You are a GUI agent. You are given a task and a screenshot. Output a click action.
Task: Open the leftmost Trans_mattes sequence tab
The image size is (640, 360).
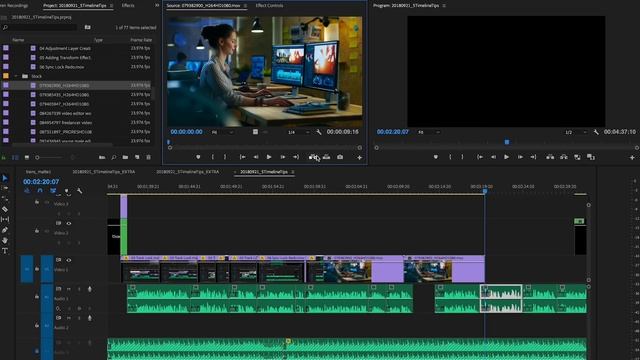pyautogui.click(x=38, y=172)
